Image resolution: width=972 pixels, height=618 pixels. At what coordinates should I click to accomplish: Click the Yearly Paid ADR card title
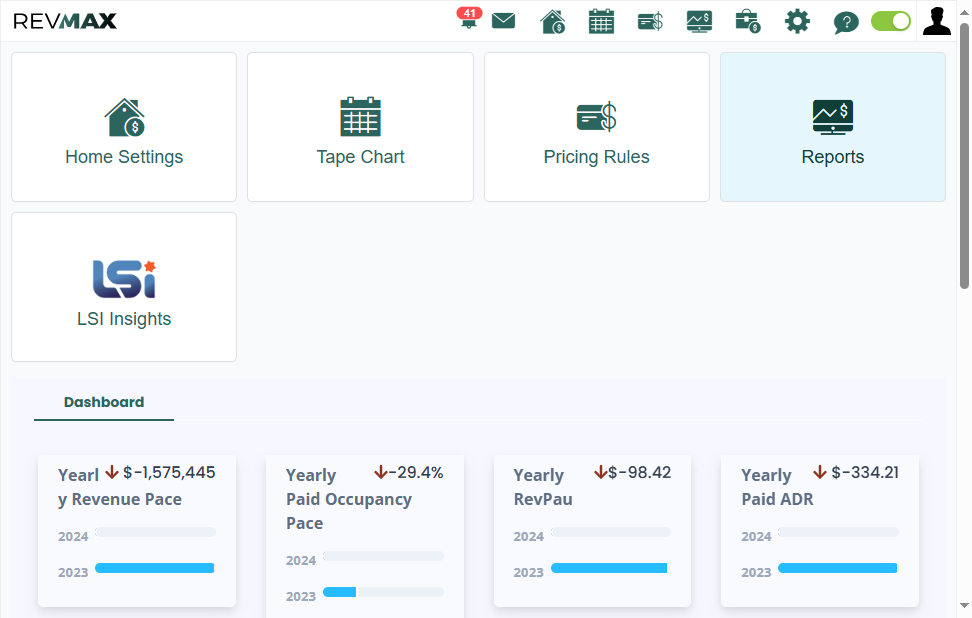click(x=777, y=487)
